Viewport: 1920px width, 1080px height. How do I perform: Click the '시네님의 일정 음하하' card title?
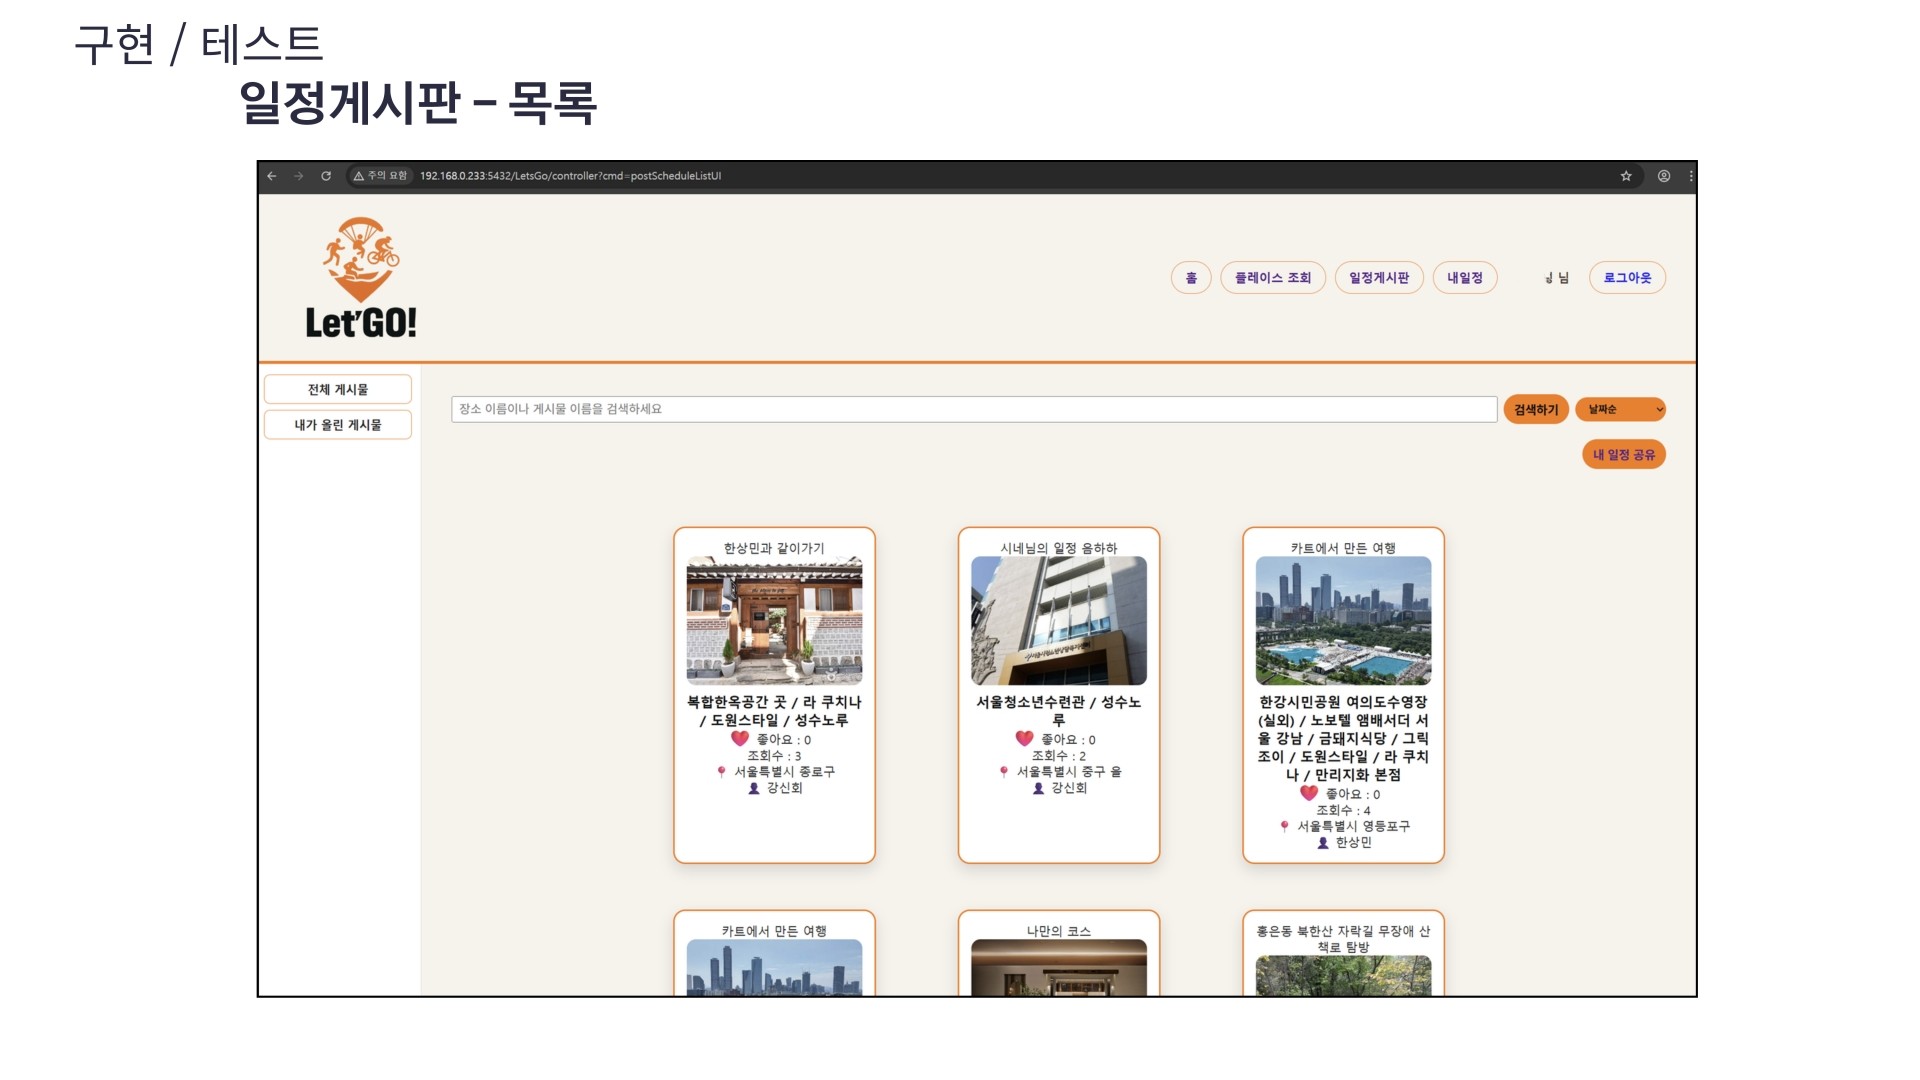(1059, 548)
